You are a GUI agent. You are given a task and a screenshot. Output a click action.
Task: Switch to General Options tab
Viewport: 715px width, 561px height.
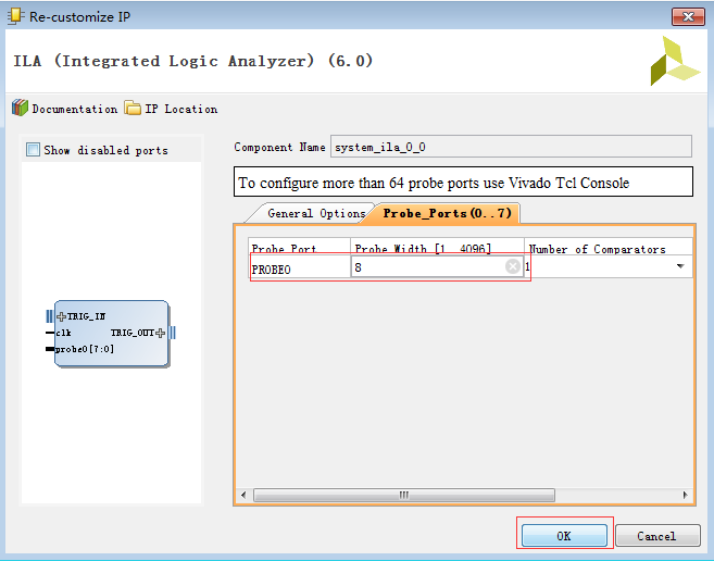(316, 213)
